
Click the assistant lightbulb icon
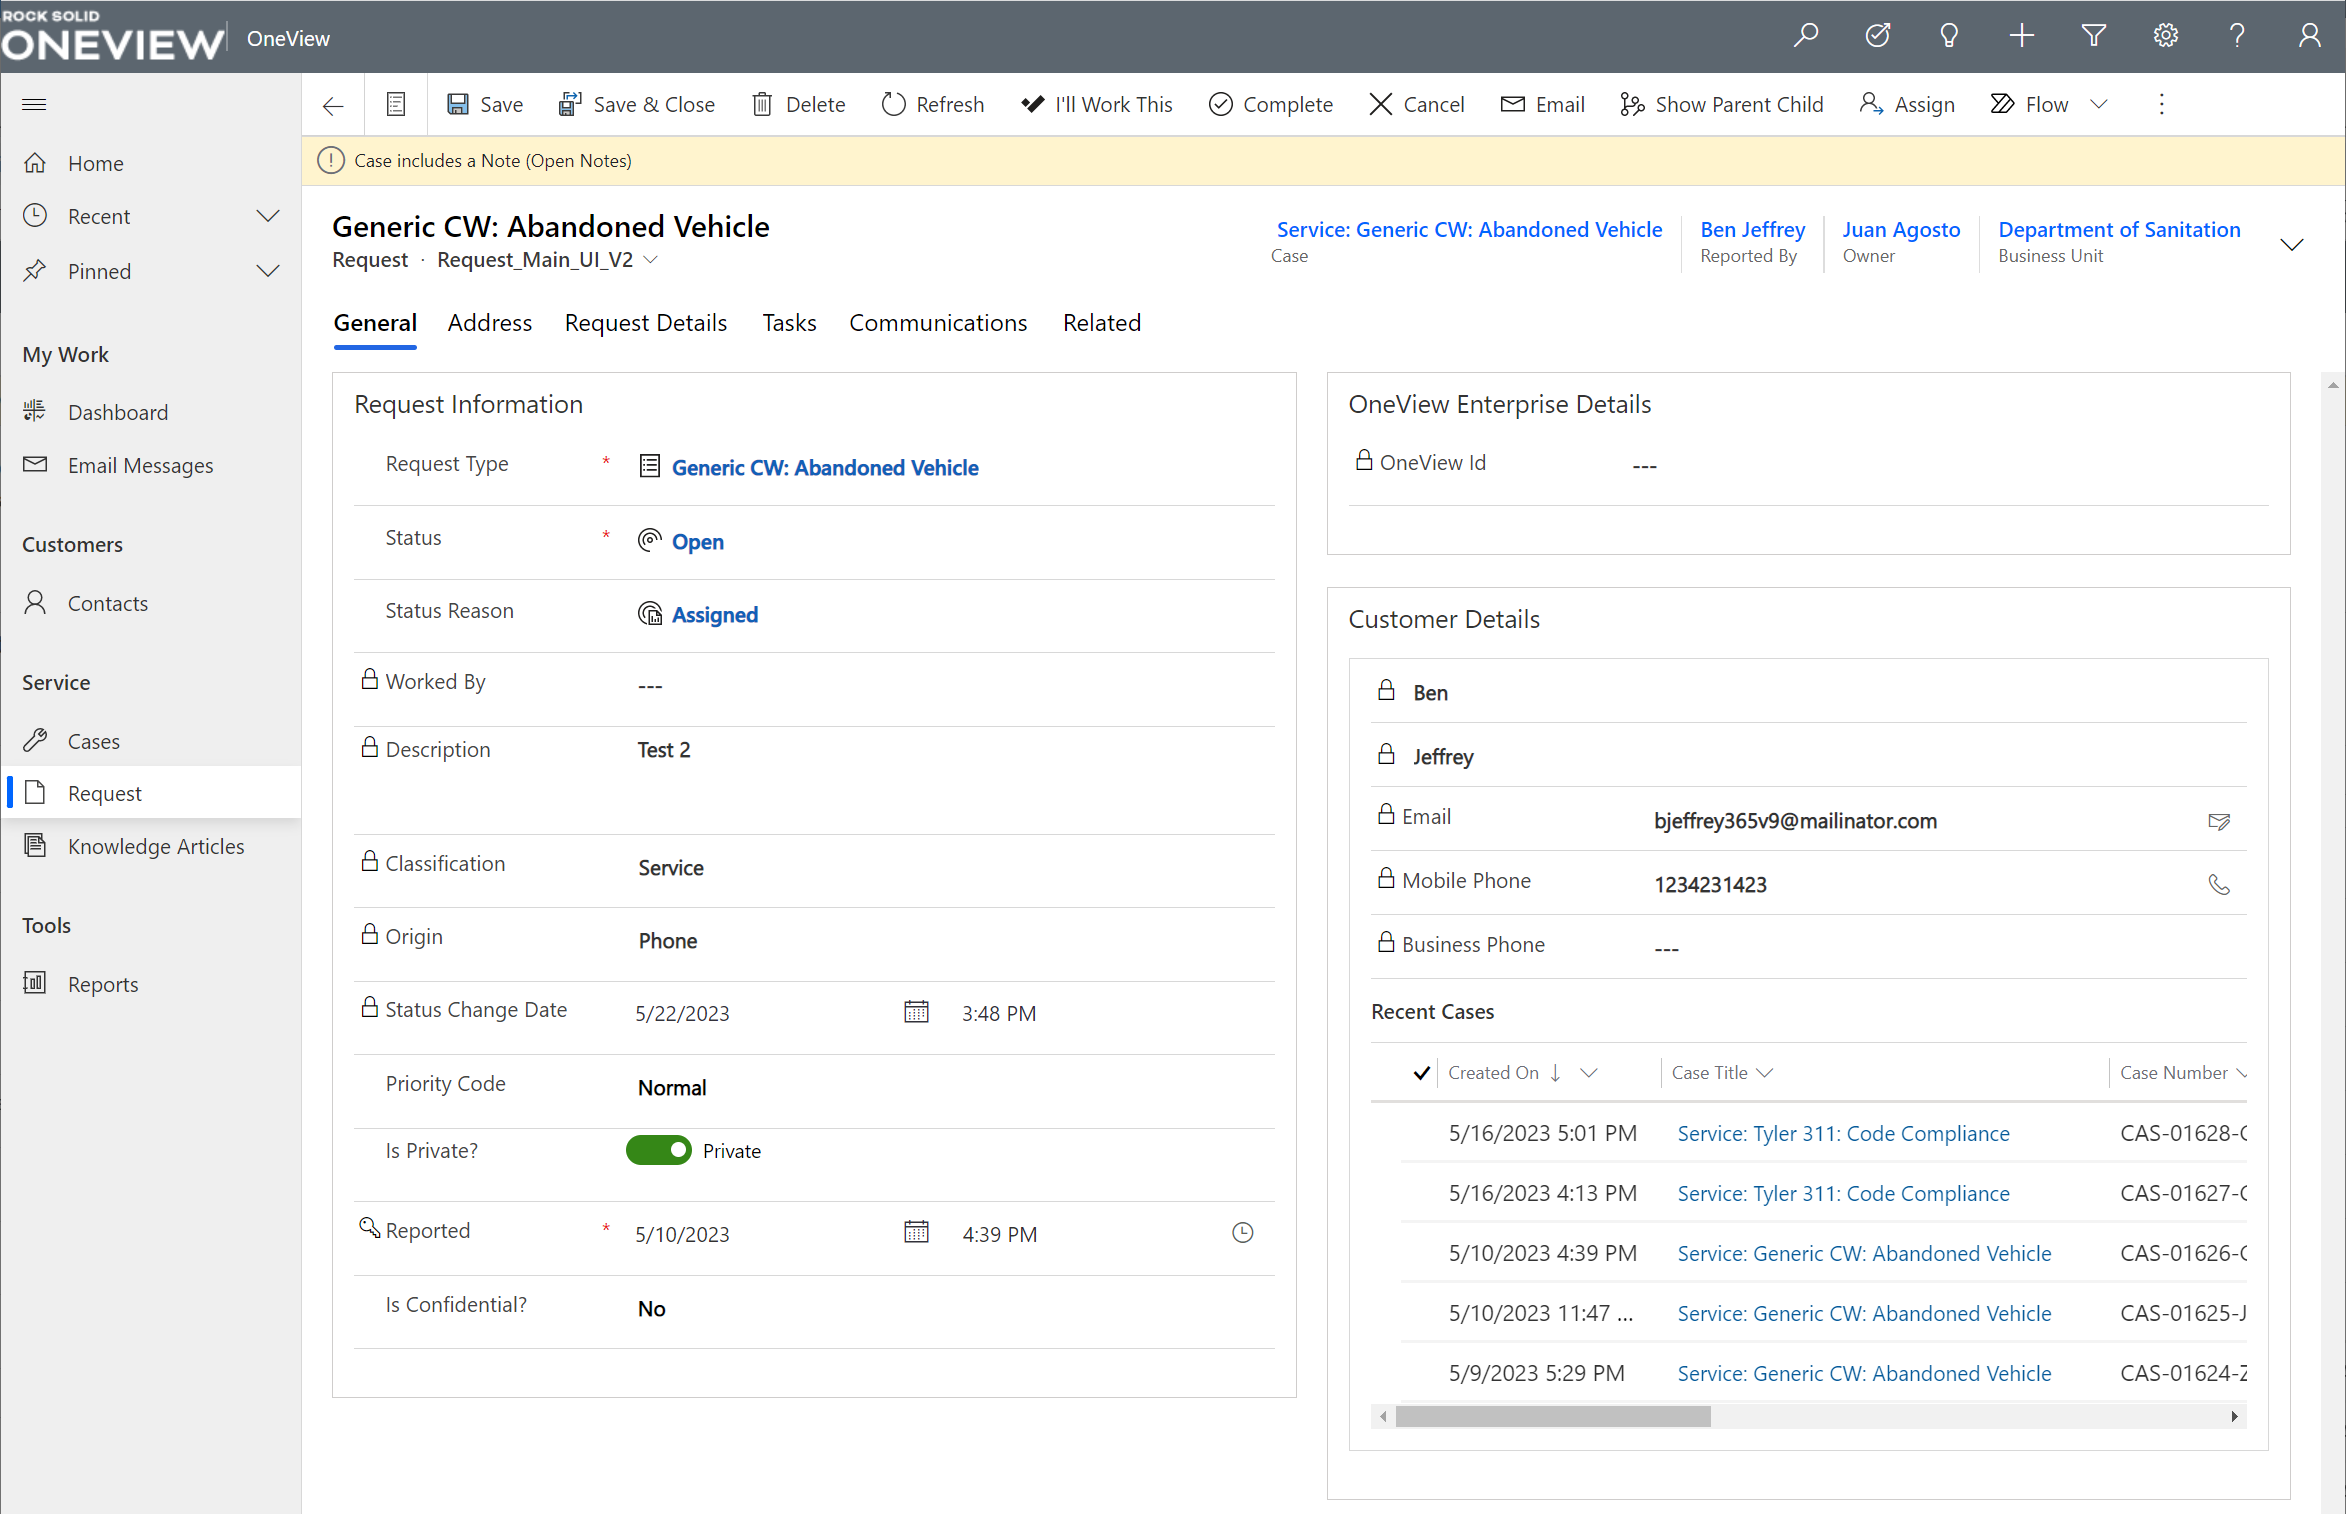(x=1949, y=36)
